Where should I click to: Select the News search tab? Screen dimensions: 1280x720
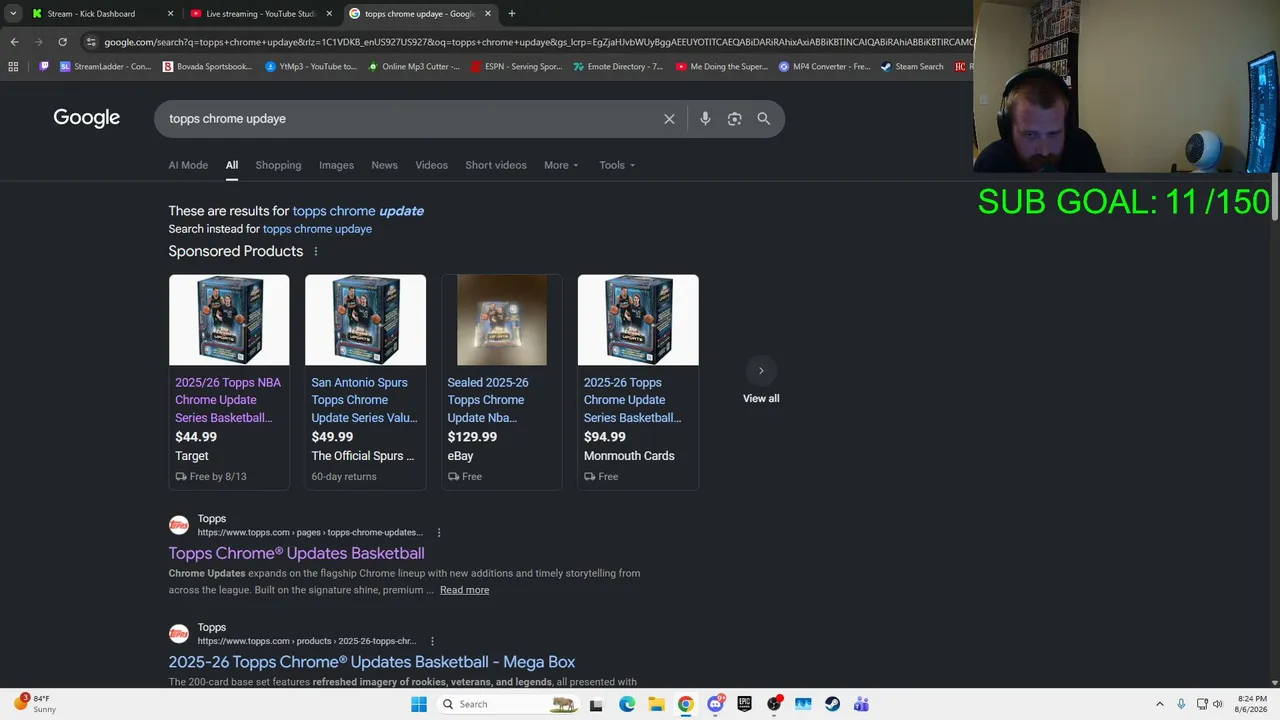pyautogui.click(x=384, y=165)
